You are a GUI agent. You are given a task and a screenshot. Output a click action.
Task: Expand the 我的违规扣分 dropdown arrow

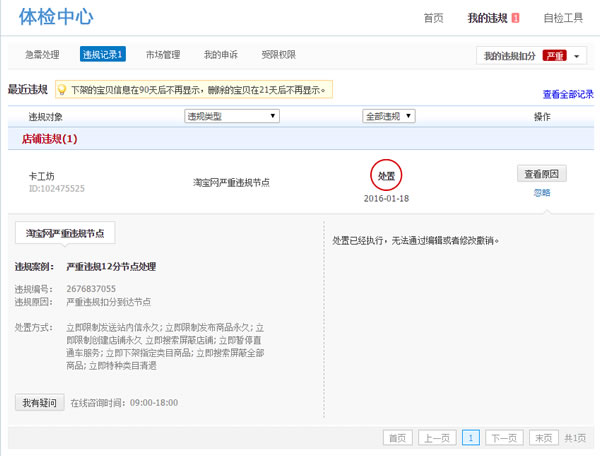pos(577,56)
